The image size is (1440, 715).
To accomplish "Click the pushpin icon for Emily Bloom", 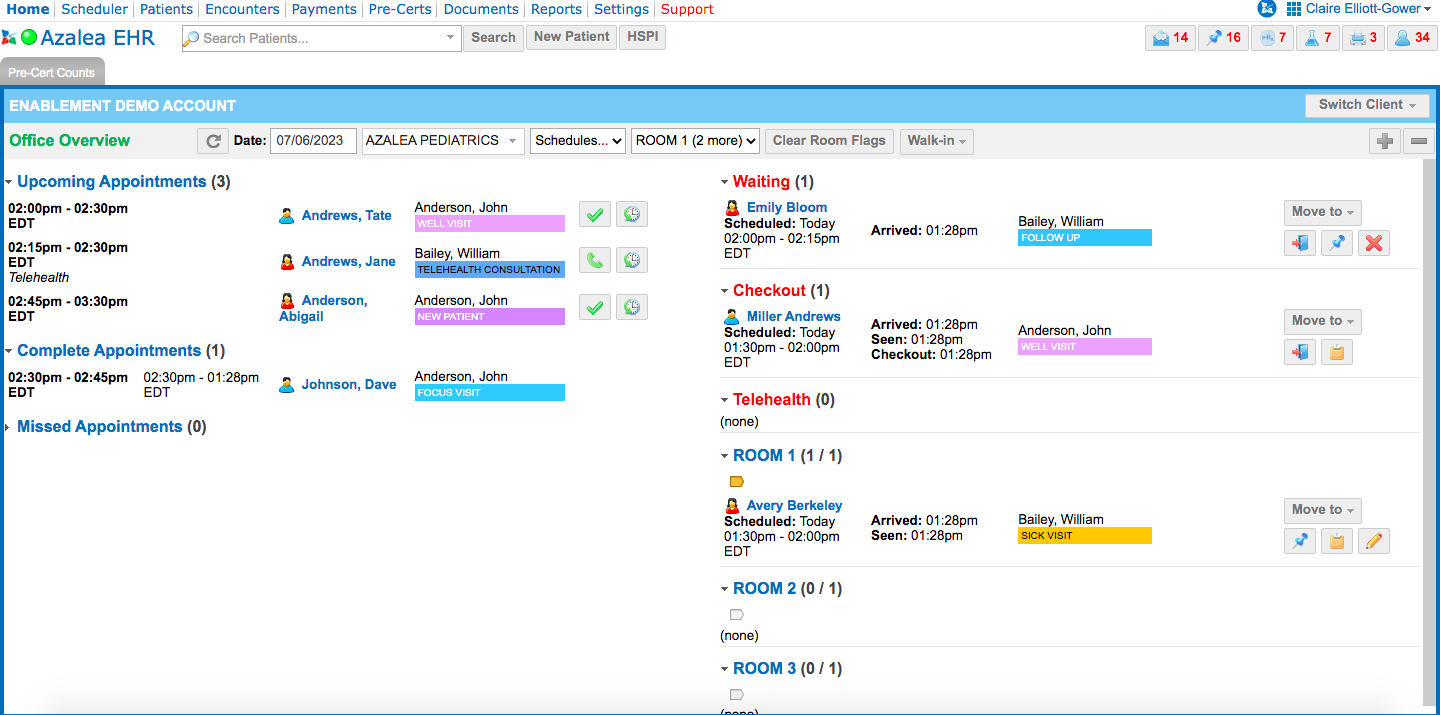I will tap(1337, 243).
